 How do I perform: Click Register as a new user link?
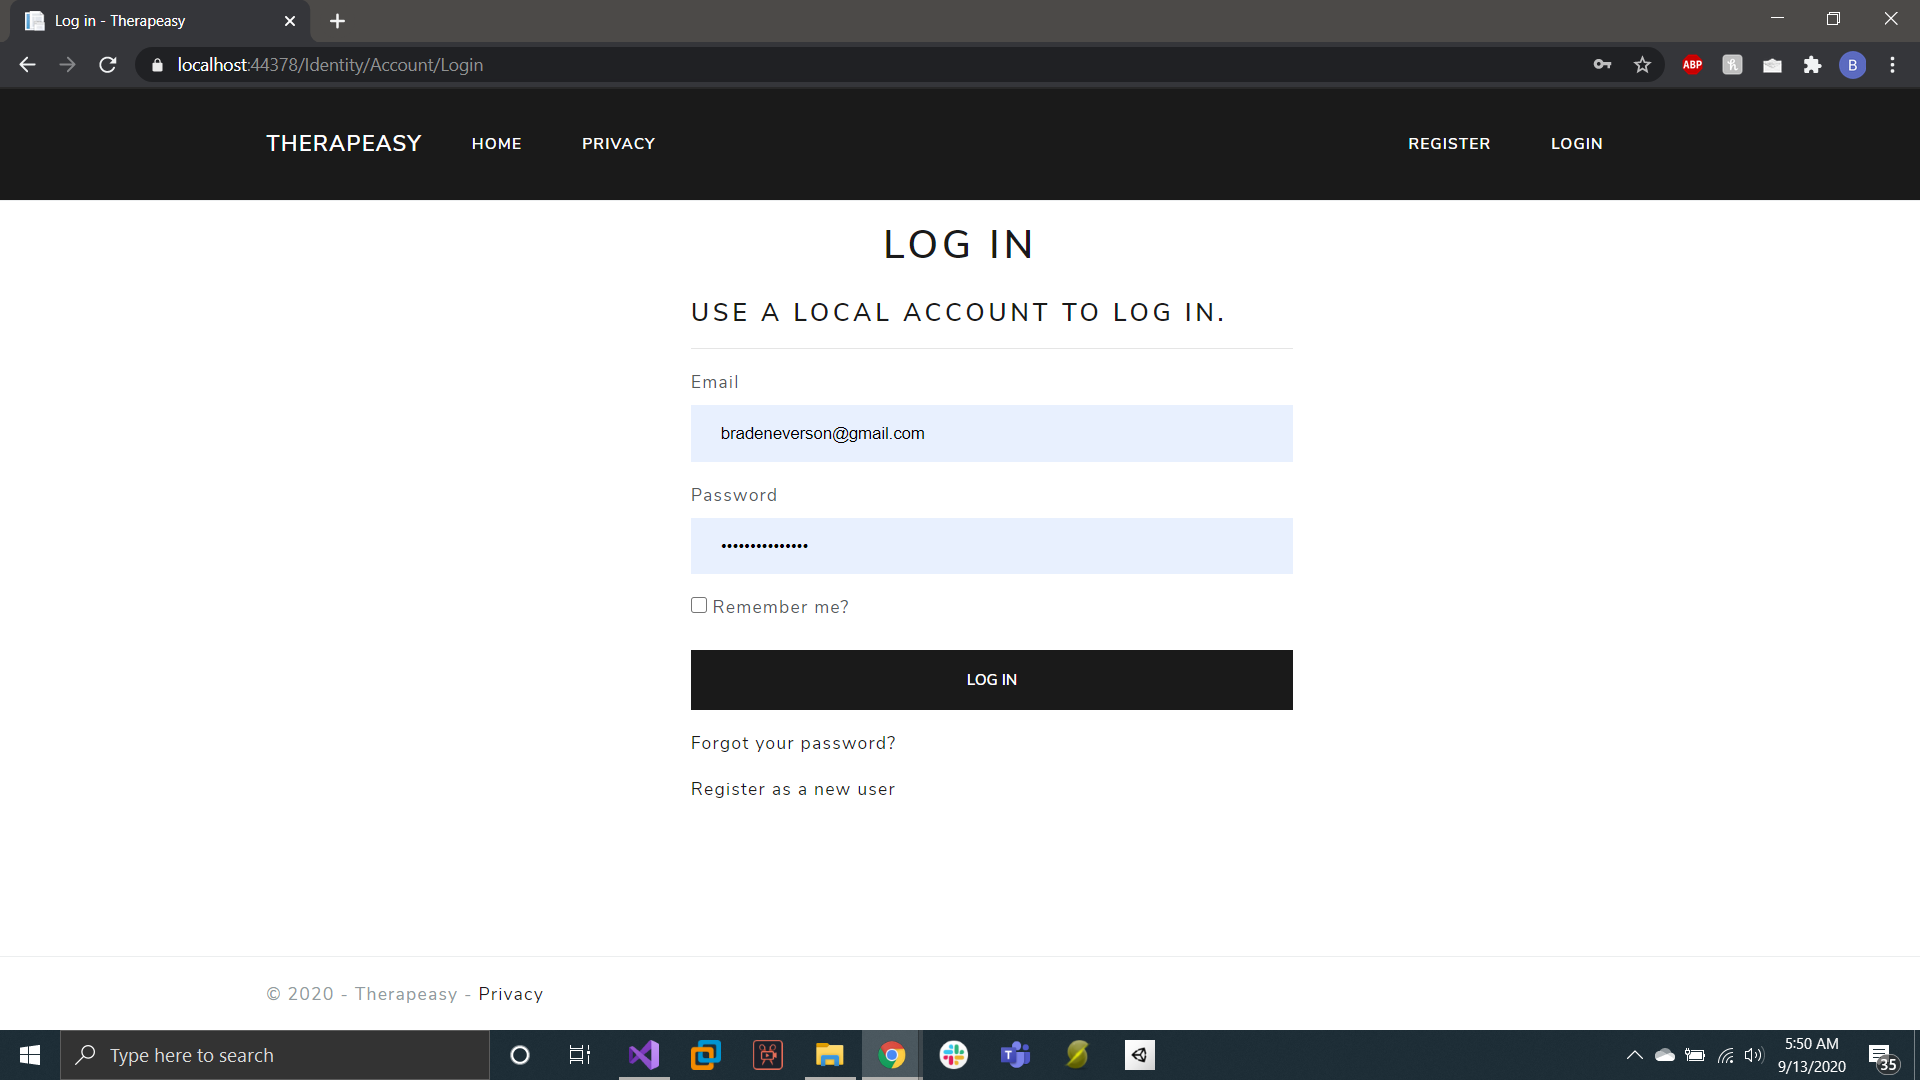[x=793, y=789]
